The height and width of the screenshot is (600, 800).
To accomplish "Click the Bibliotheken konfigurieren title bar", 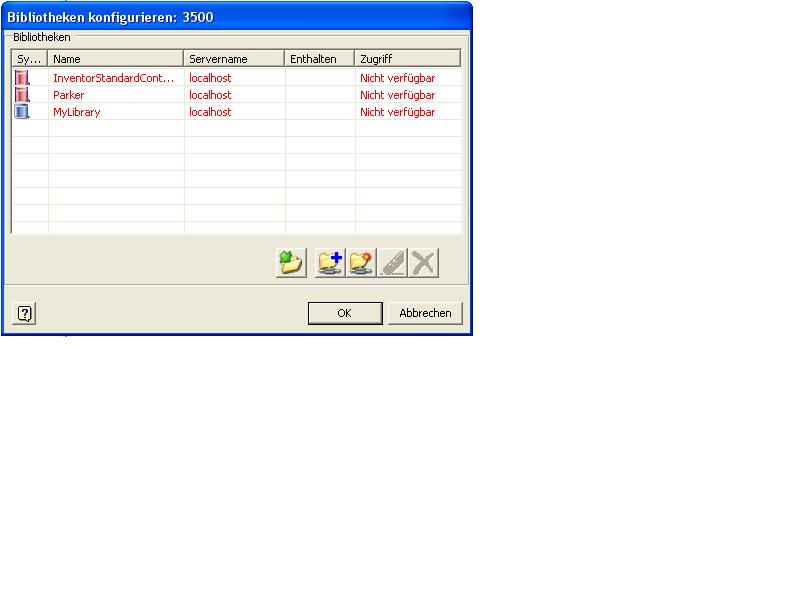I will click(237, 17).
